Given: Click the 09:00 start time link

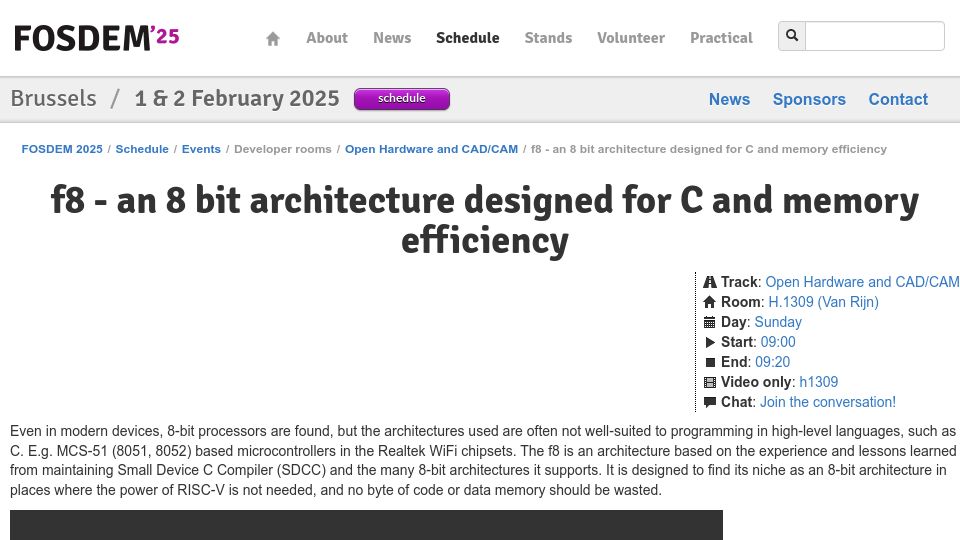Looking at the screenshot, I should click(x=778, y=342).
